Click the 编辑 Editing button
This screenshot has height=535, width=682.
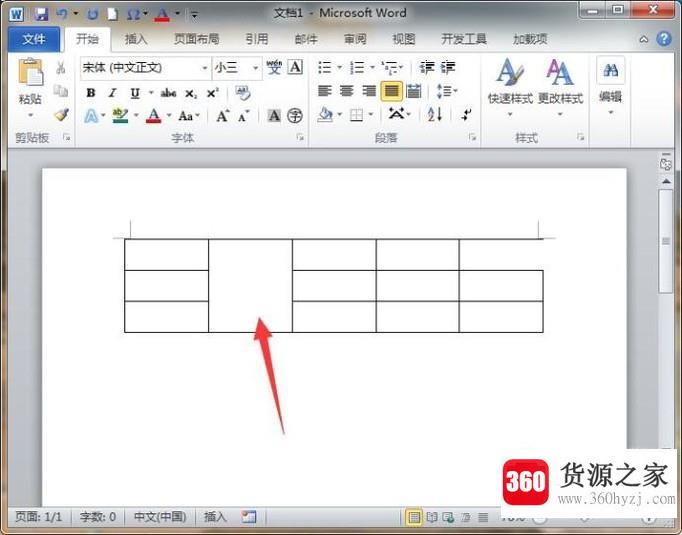[610, 87]
